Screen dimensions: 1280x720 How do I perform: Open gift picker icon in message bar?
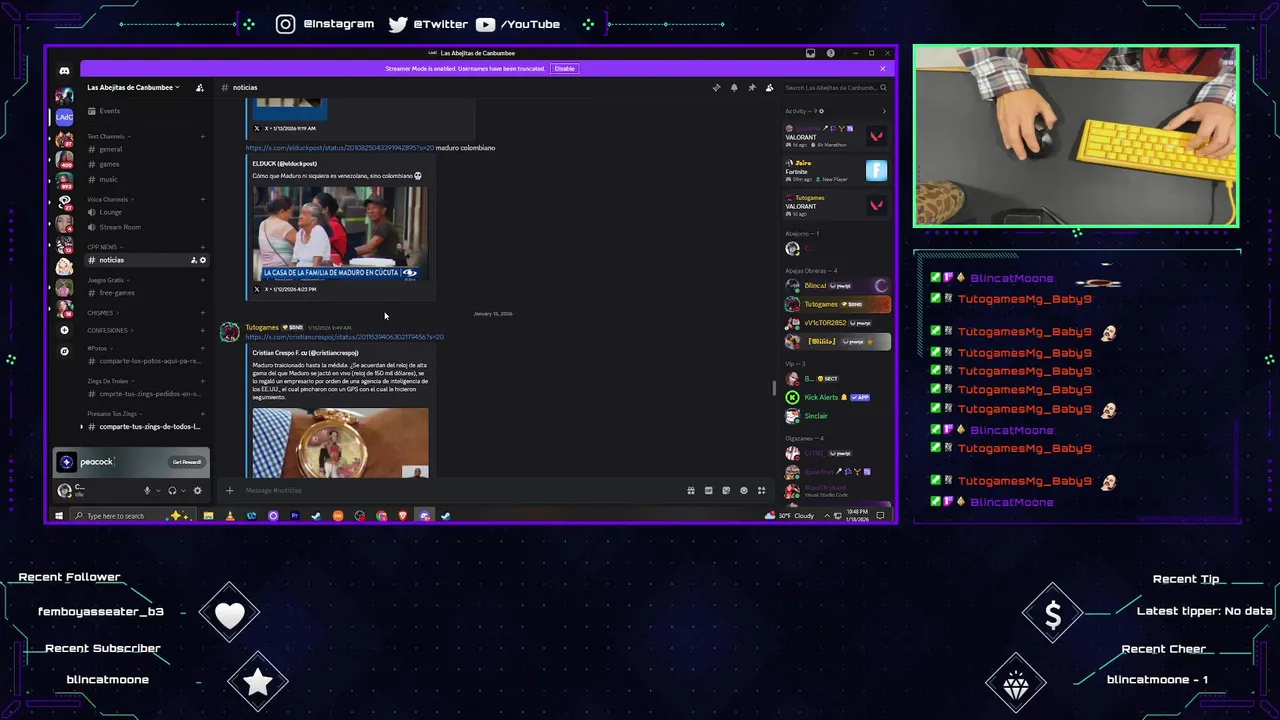[x=690, y=490]
